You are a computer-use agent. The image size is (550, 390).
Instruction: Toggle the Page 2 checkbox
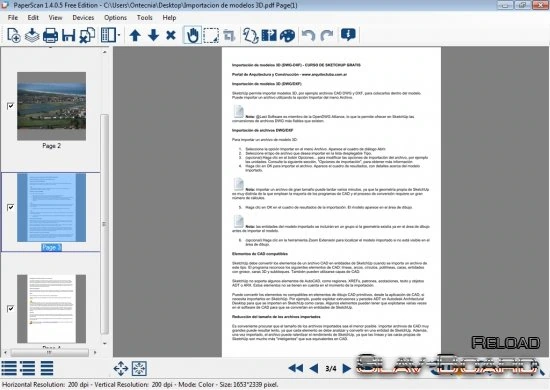pyautogui.click(x=11, y=106)
